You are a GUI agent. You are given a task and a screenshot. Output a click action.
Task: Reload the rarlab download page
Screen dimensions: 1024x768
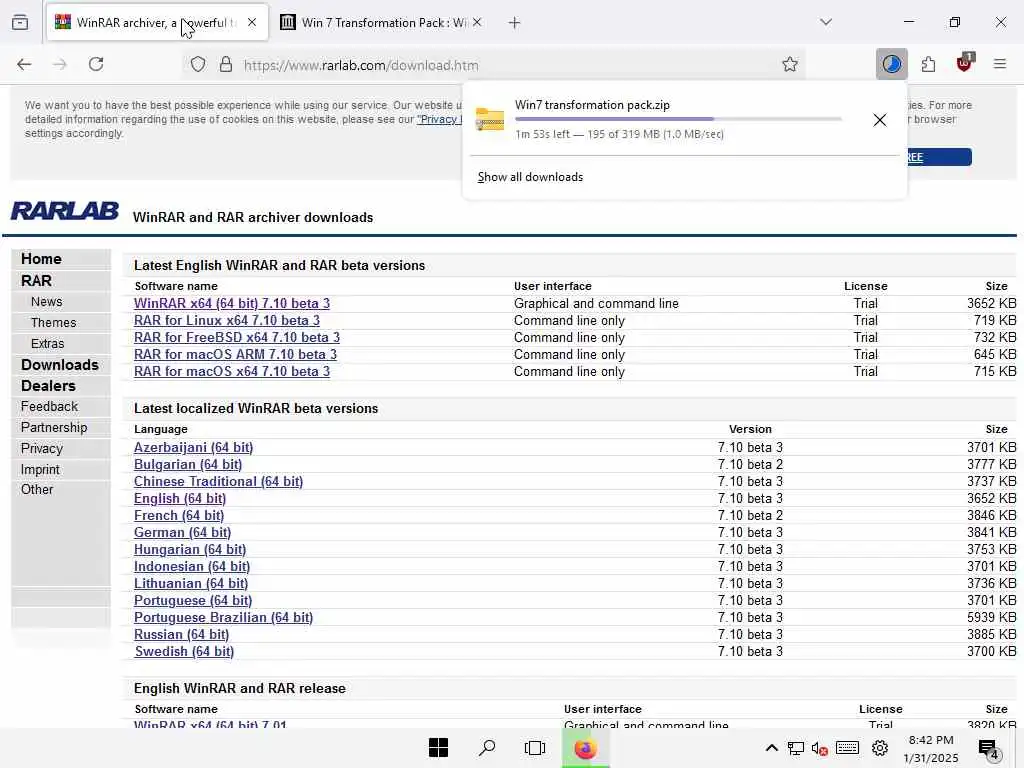(96, 64)
